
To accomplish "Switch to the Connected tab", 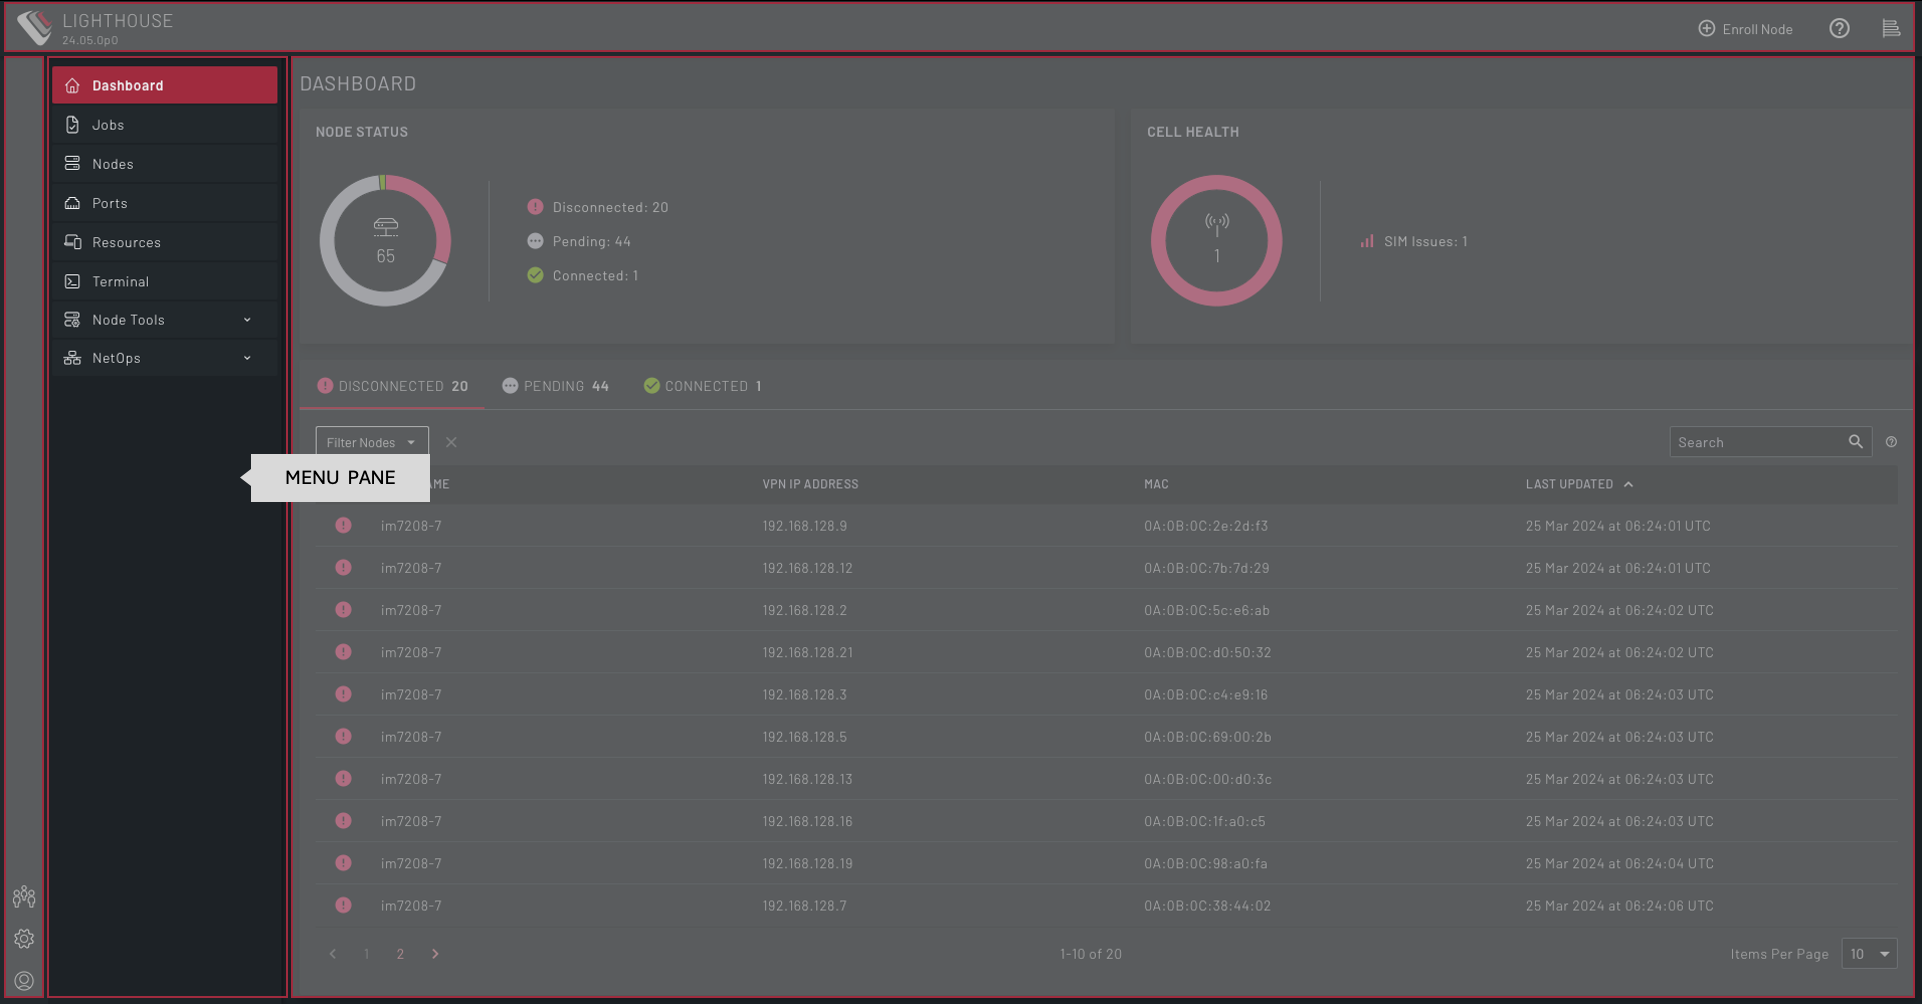I will 703,386.
